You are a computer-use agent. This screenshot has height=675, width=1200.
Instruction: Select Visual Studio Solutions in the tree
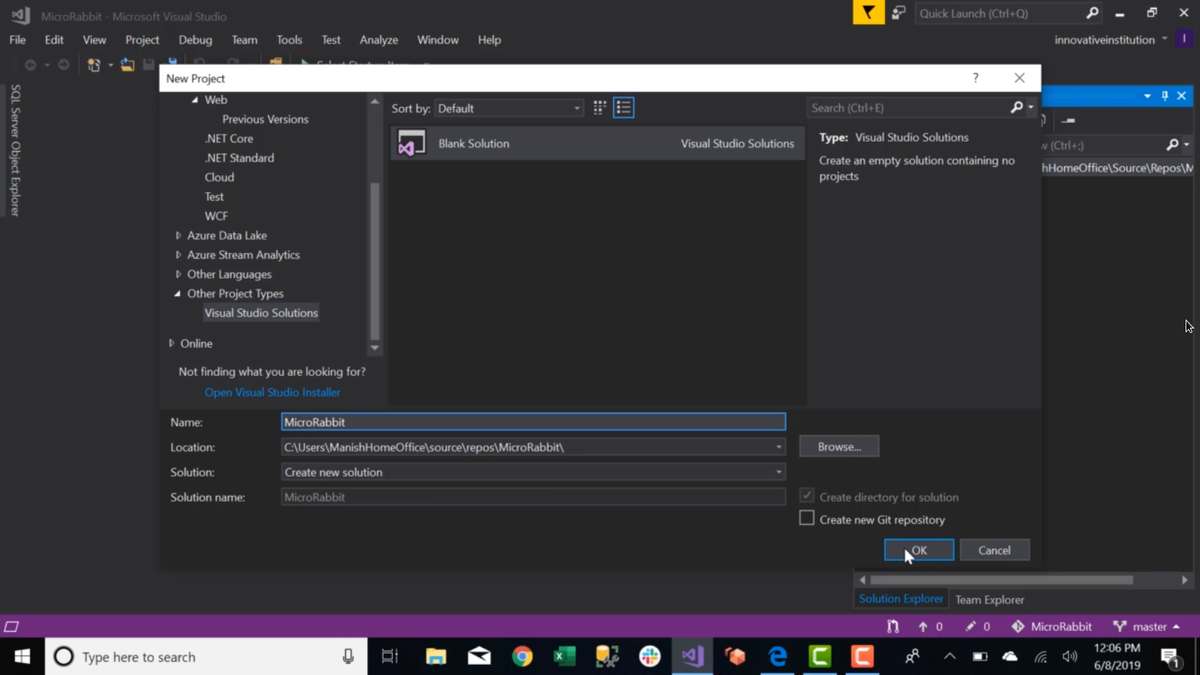[x=261, y=313]
